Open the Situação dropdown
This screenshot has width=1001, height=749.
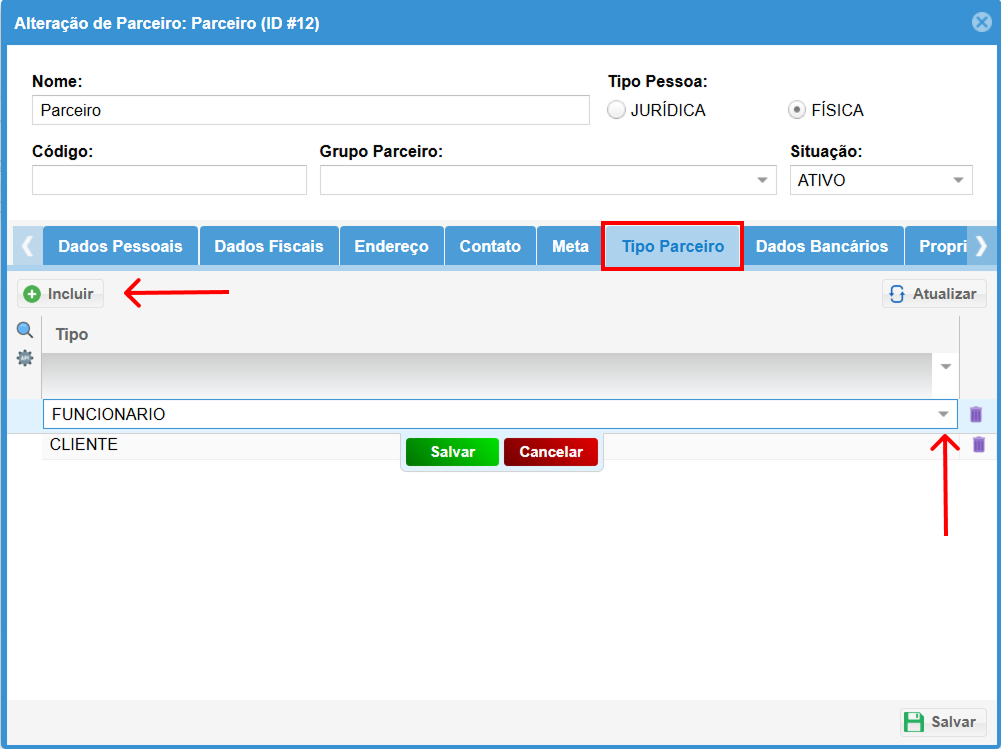click(x=959, y=181)
